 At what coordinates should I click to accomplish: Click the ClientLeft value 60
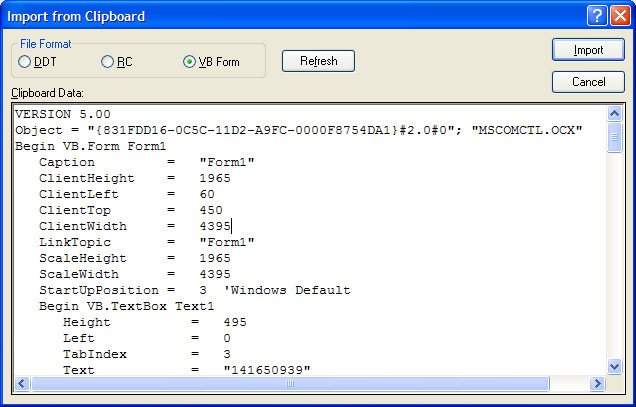207,194
